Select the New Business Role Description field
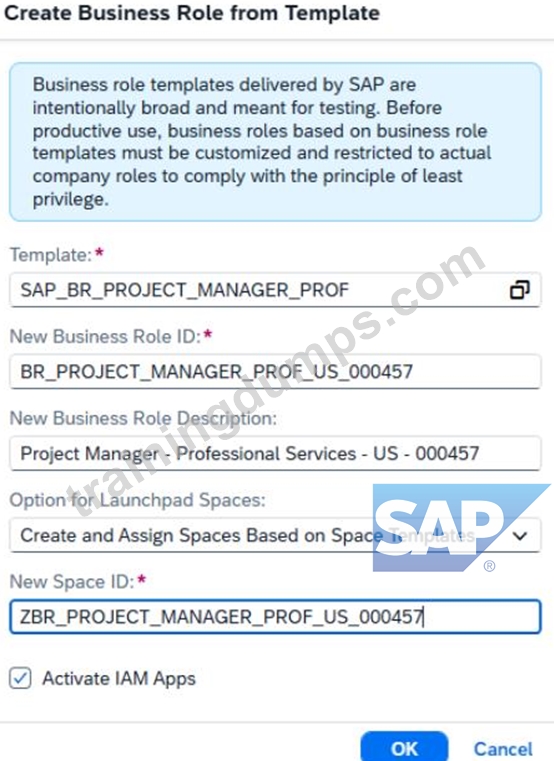Viewport: 554px width, 761px height. tap(275, 453)
